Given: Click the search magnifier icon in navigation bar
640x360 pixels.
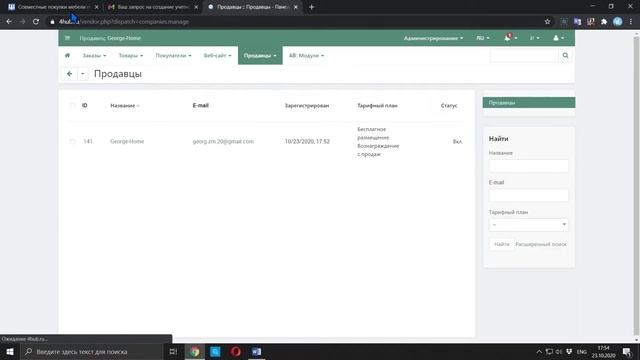Looking at the screenshot, I should 565,56.
